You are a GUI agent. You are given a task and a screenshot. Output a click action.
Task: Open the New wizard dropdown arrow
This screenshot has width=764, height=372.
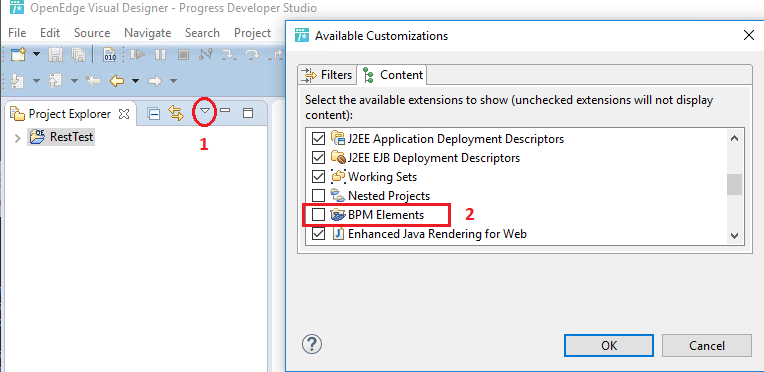[x=37, y=55]
